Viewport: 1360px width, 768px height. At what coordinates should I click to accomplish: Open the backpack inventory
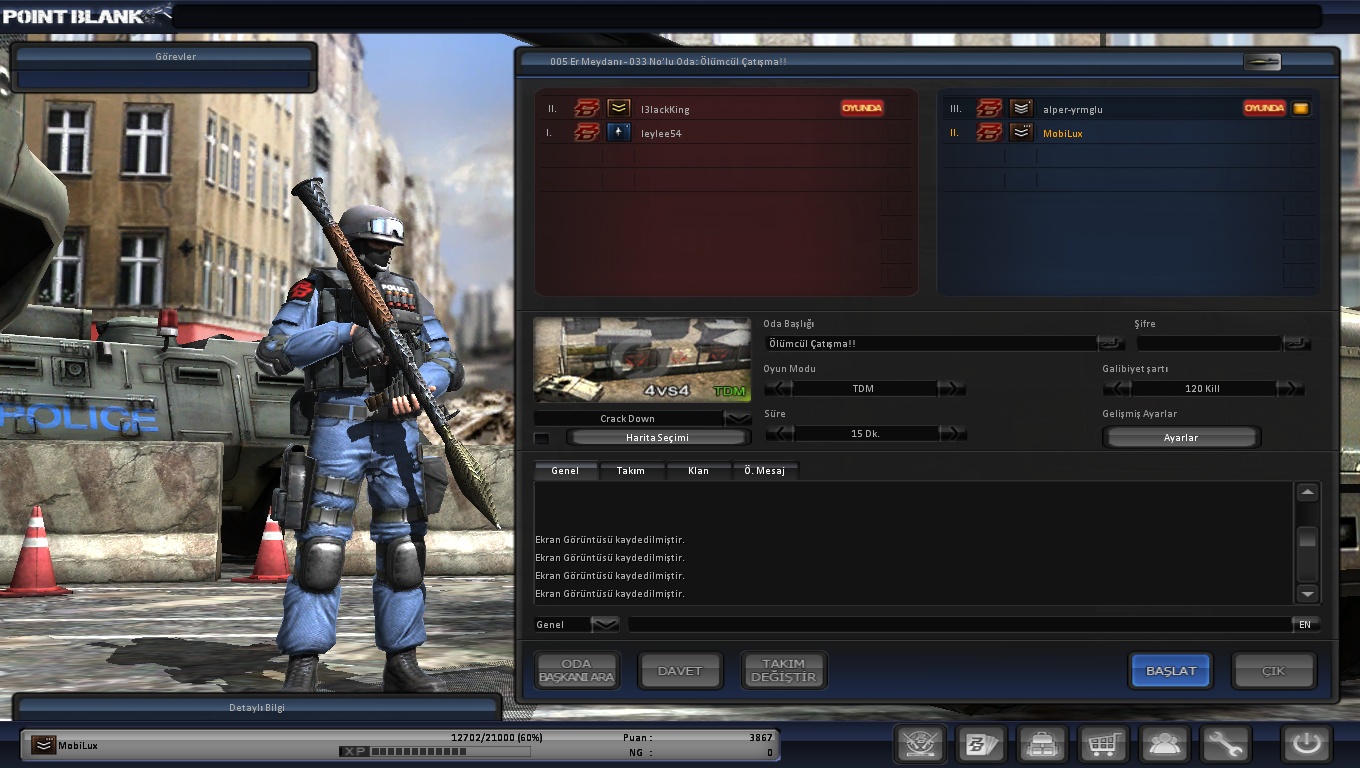coord(1041,744)
